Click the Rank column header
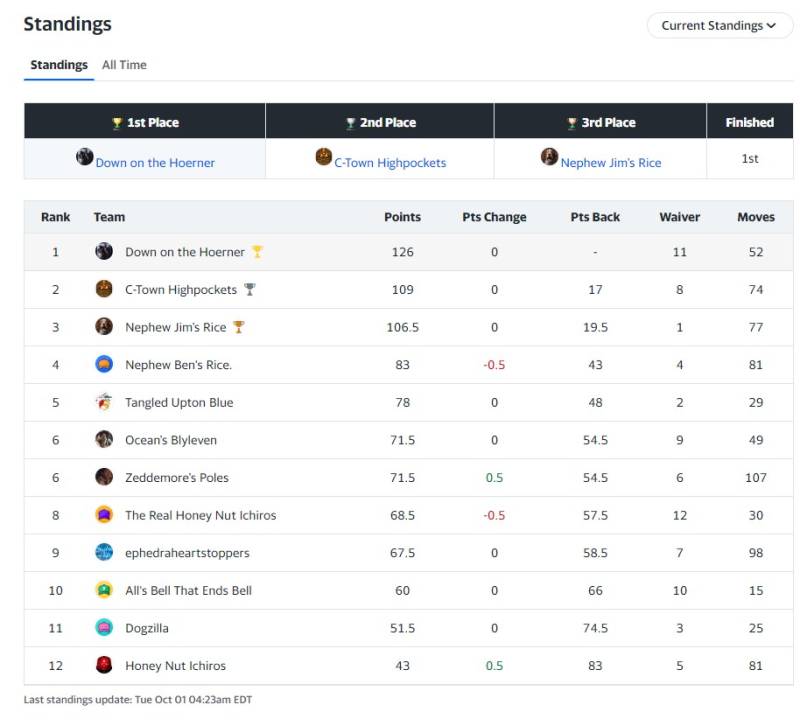This screenshot has height=726, width=800. tap(56, 217)
